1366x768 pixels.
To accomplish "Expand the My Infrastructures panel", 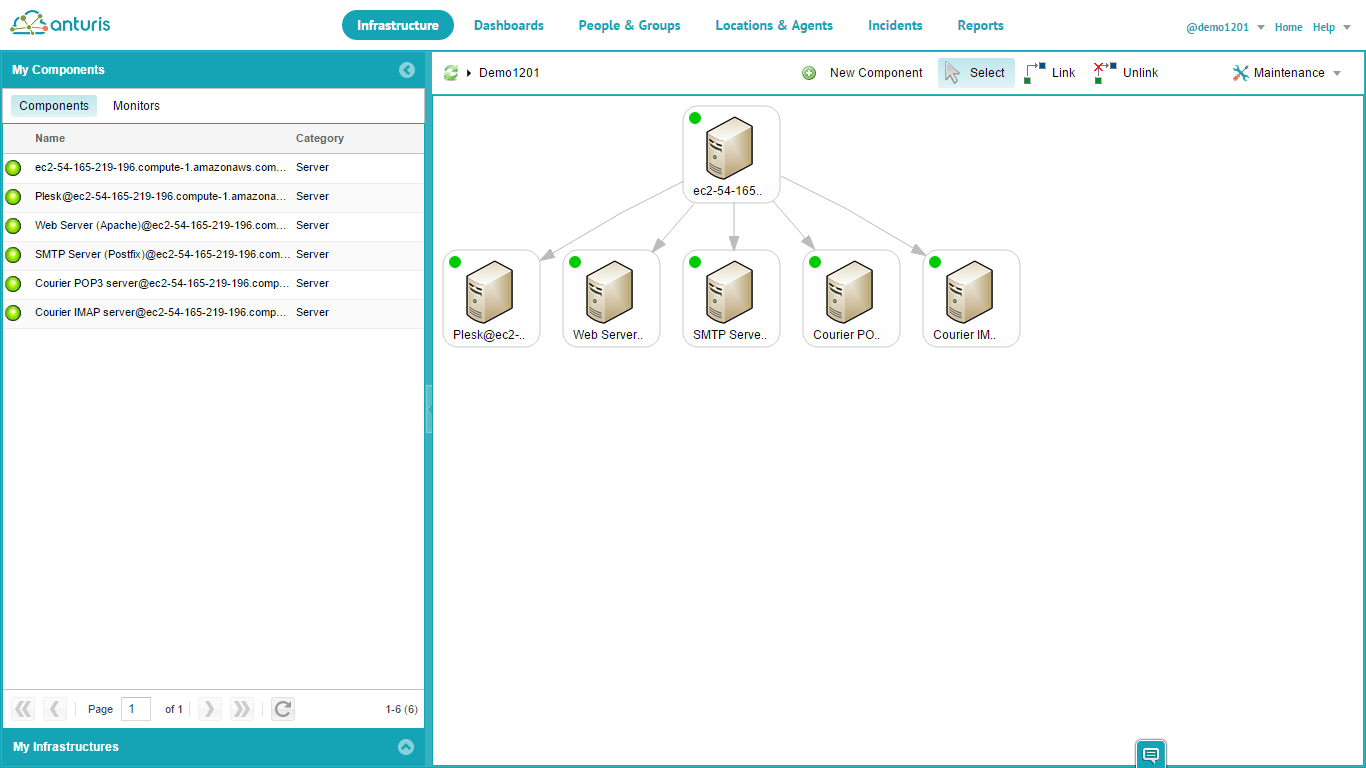I will coord(405,747).
